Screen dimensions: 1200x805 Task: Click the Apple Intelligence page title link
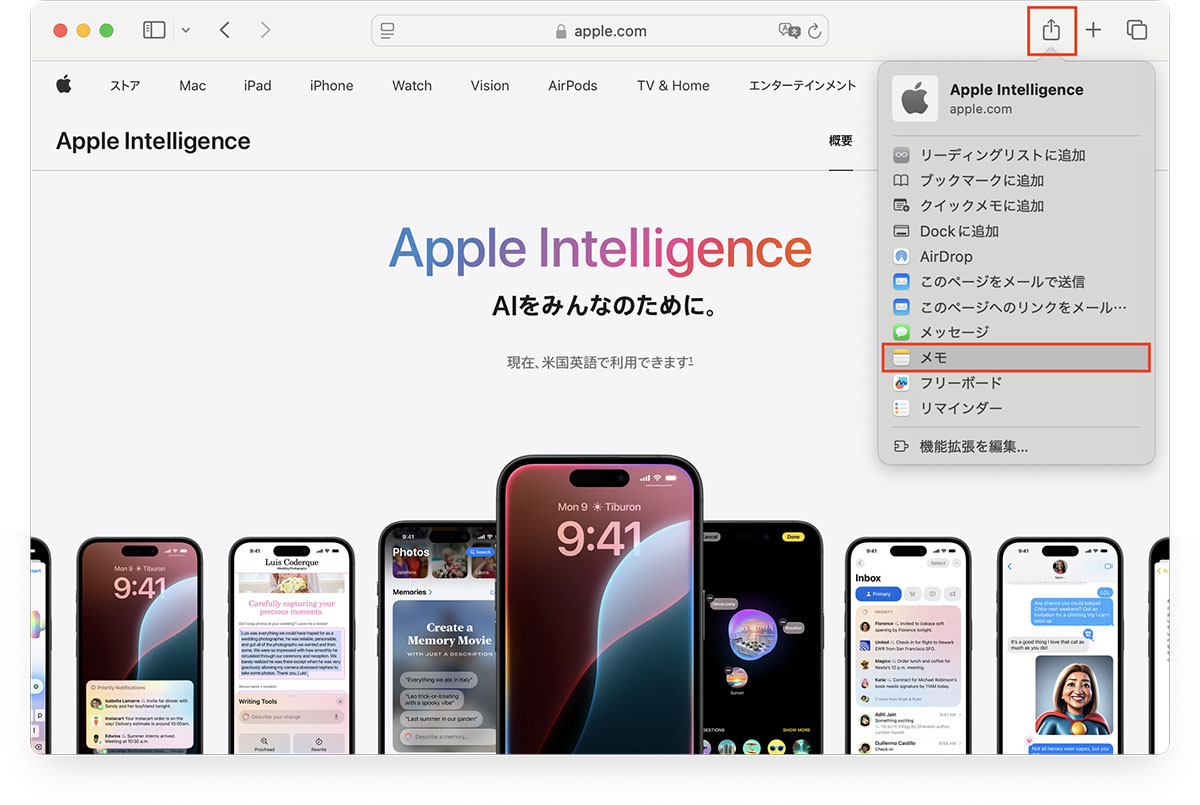pyautogui.click(x=153, y=141)
